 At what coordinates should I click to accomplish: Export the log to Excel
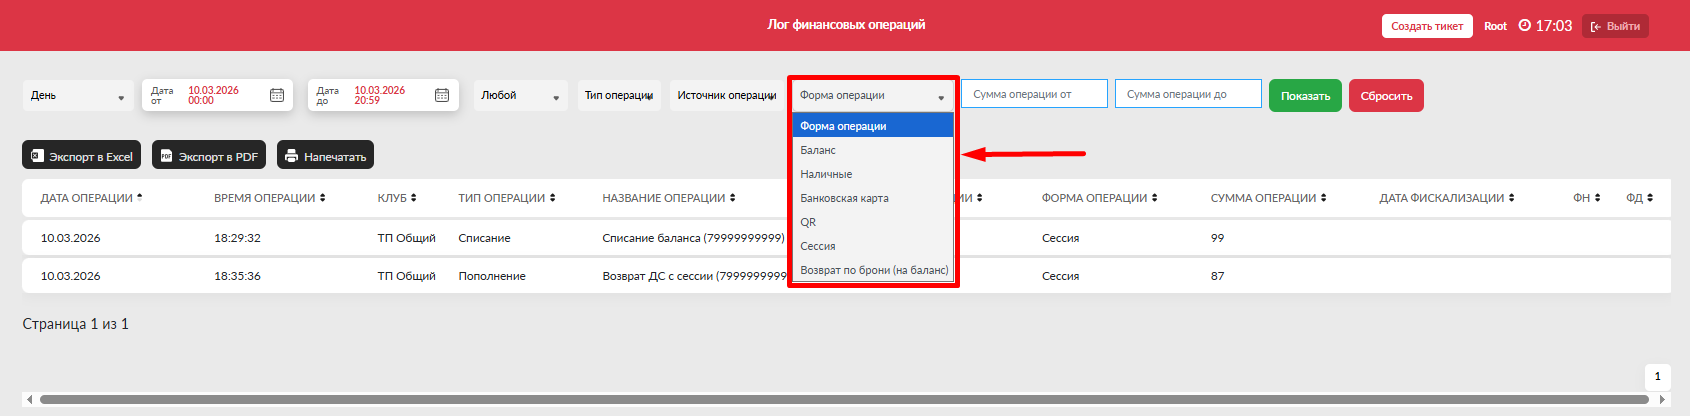click(81, 156)
